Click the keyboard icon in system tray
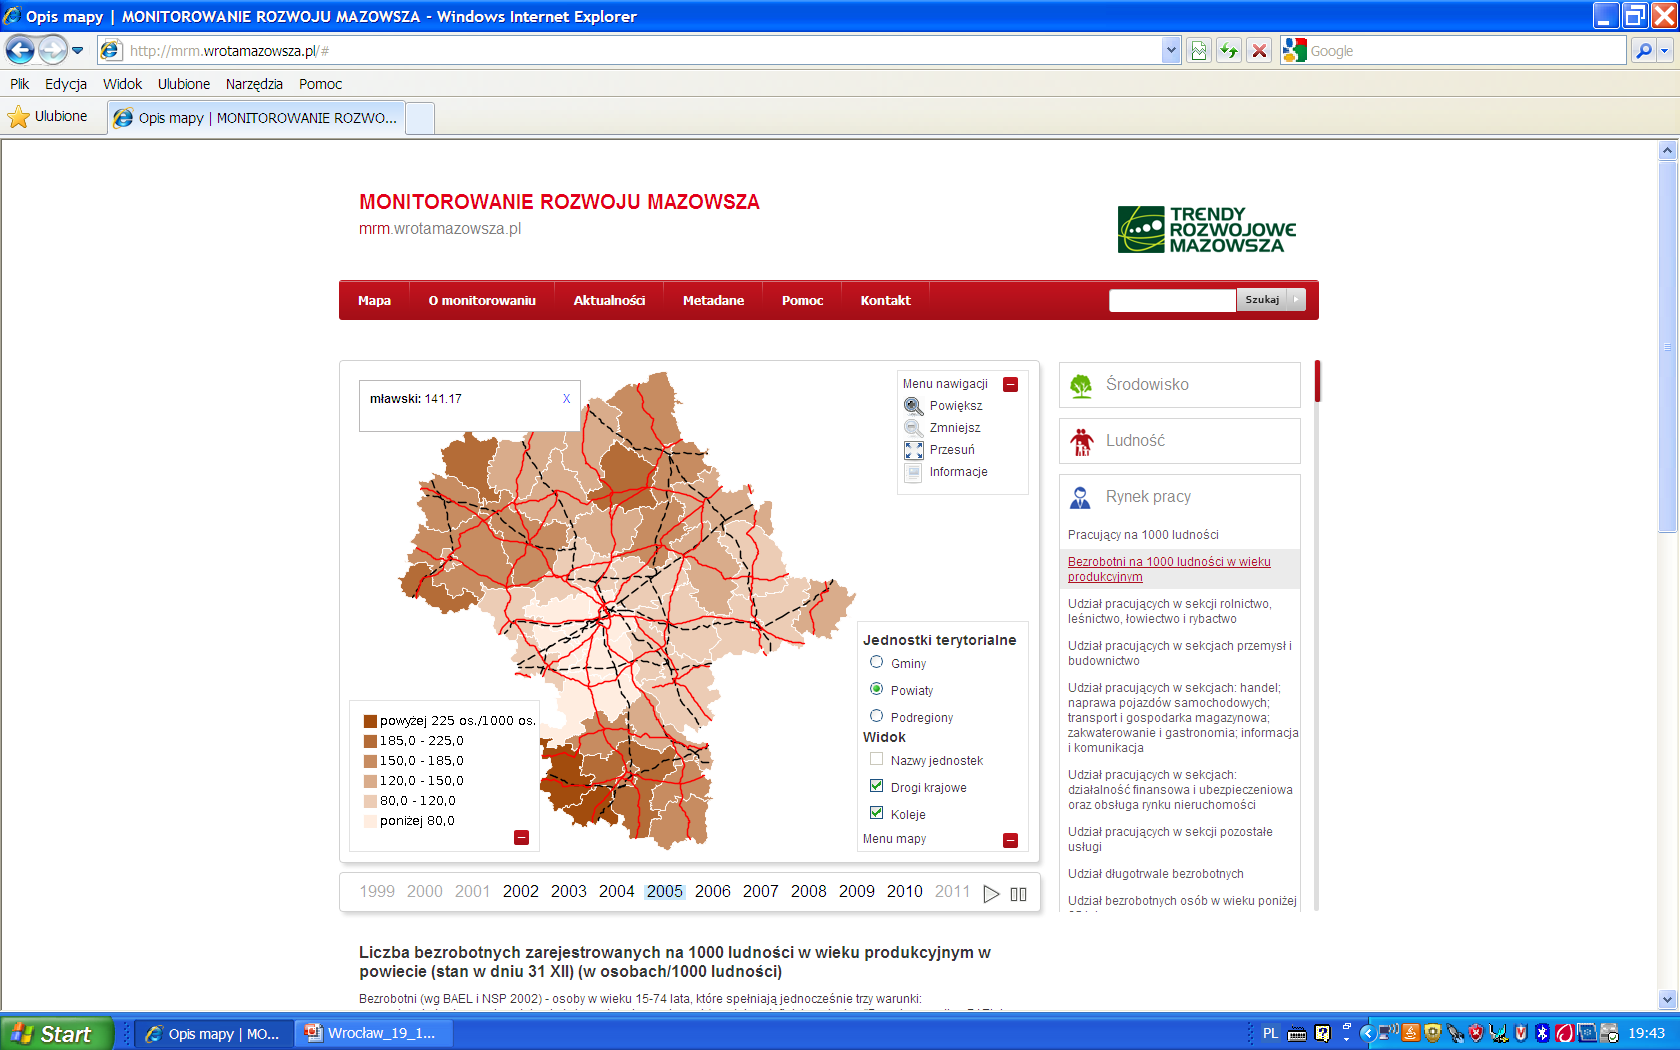1680x1050 pixels. (x=1297, y=1033)
